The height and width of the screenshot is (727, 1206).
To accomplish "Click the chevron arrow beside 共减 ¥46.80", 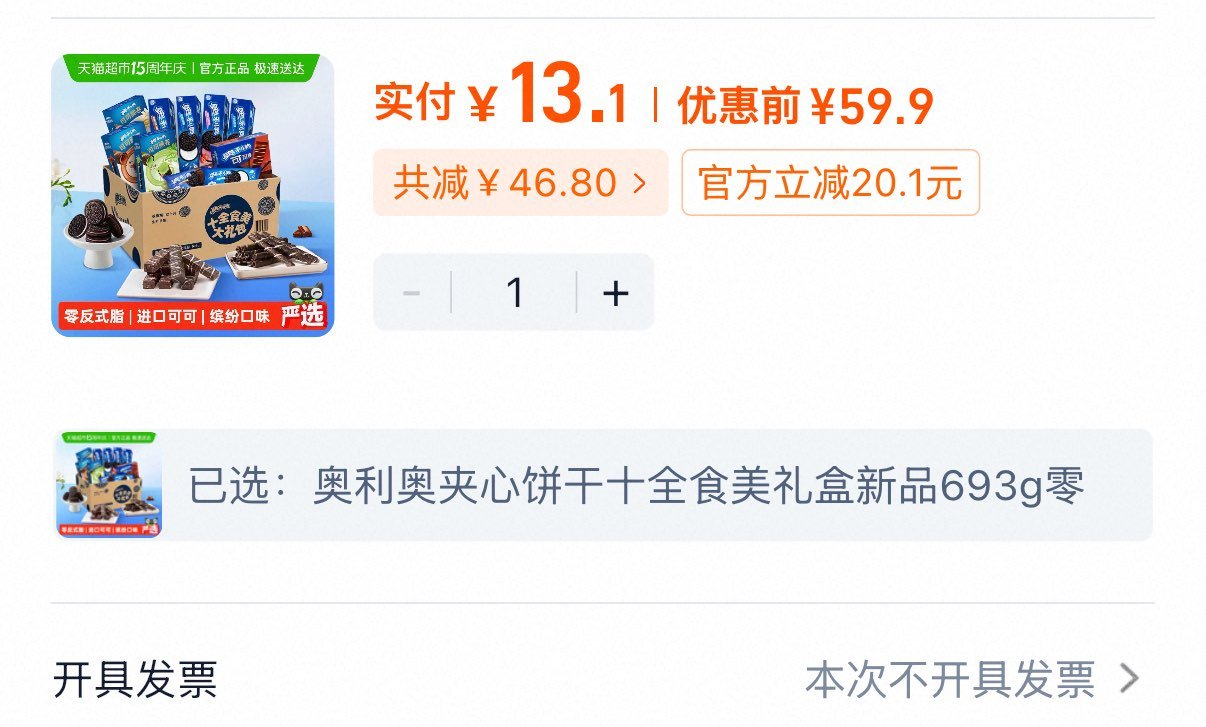I will click(639, 183).
